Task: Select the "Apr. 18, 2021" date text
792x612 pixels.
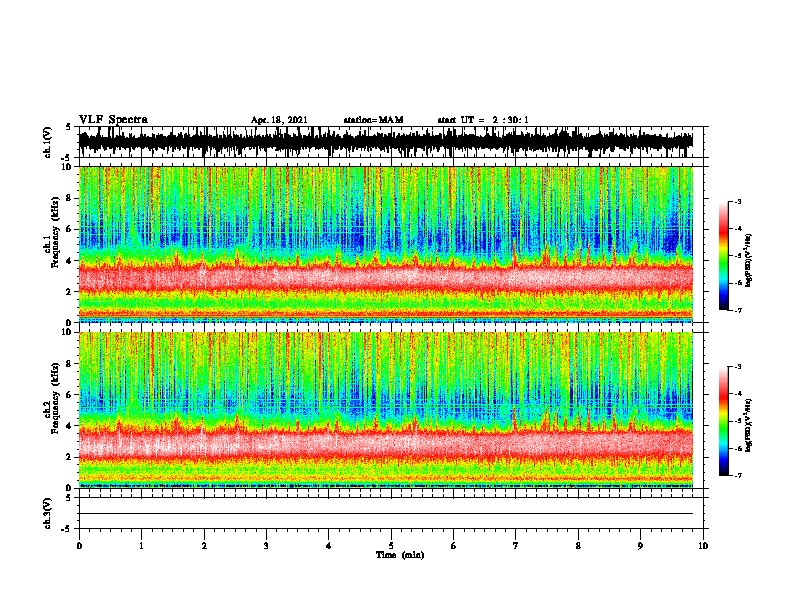Action: click(x=279, y=120)
